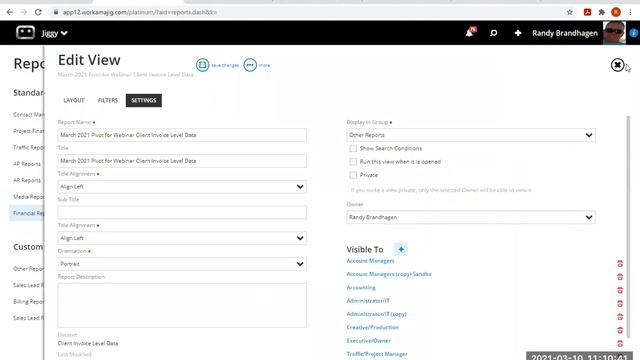This screenshot has height=360, width=640.
Task: Select the Settings tab
Action: coord(144,100)
